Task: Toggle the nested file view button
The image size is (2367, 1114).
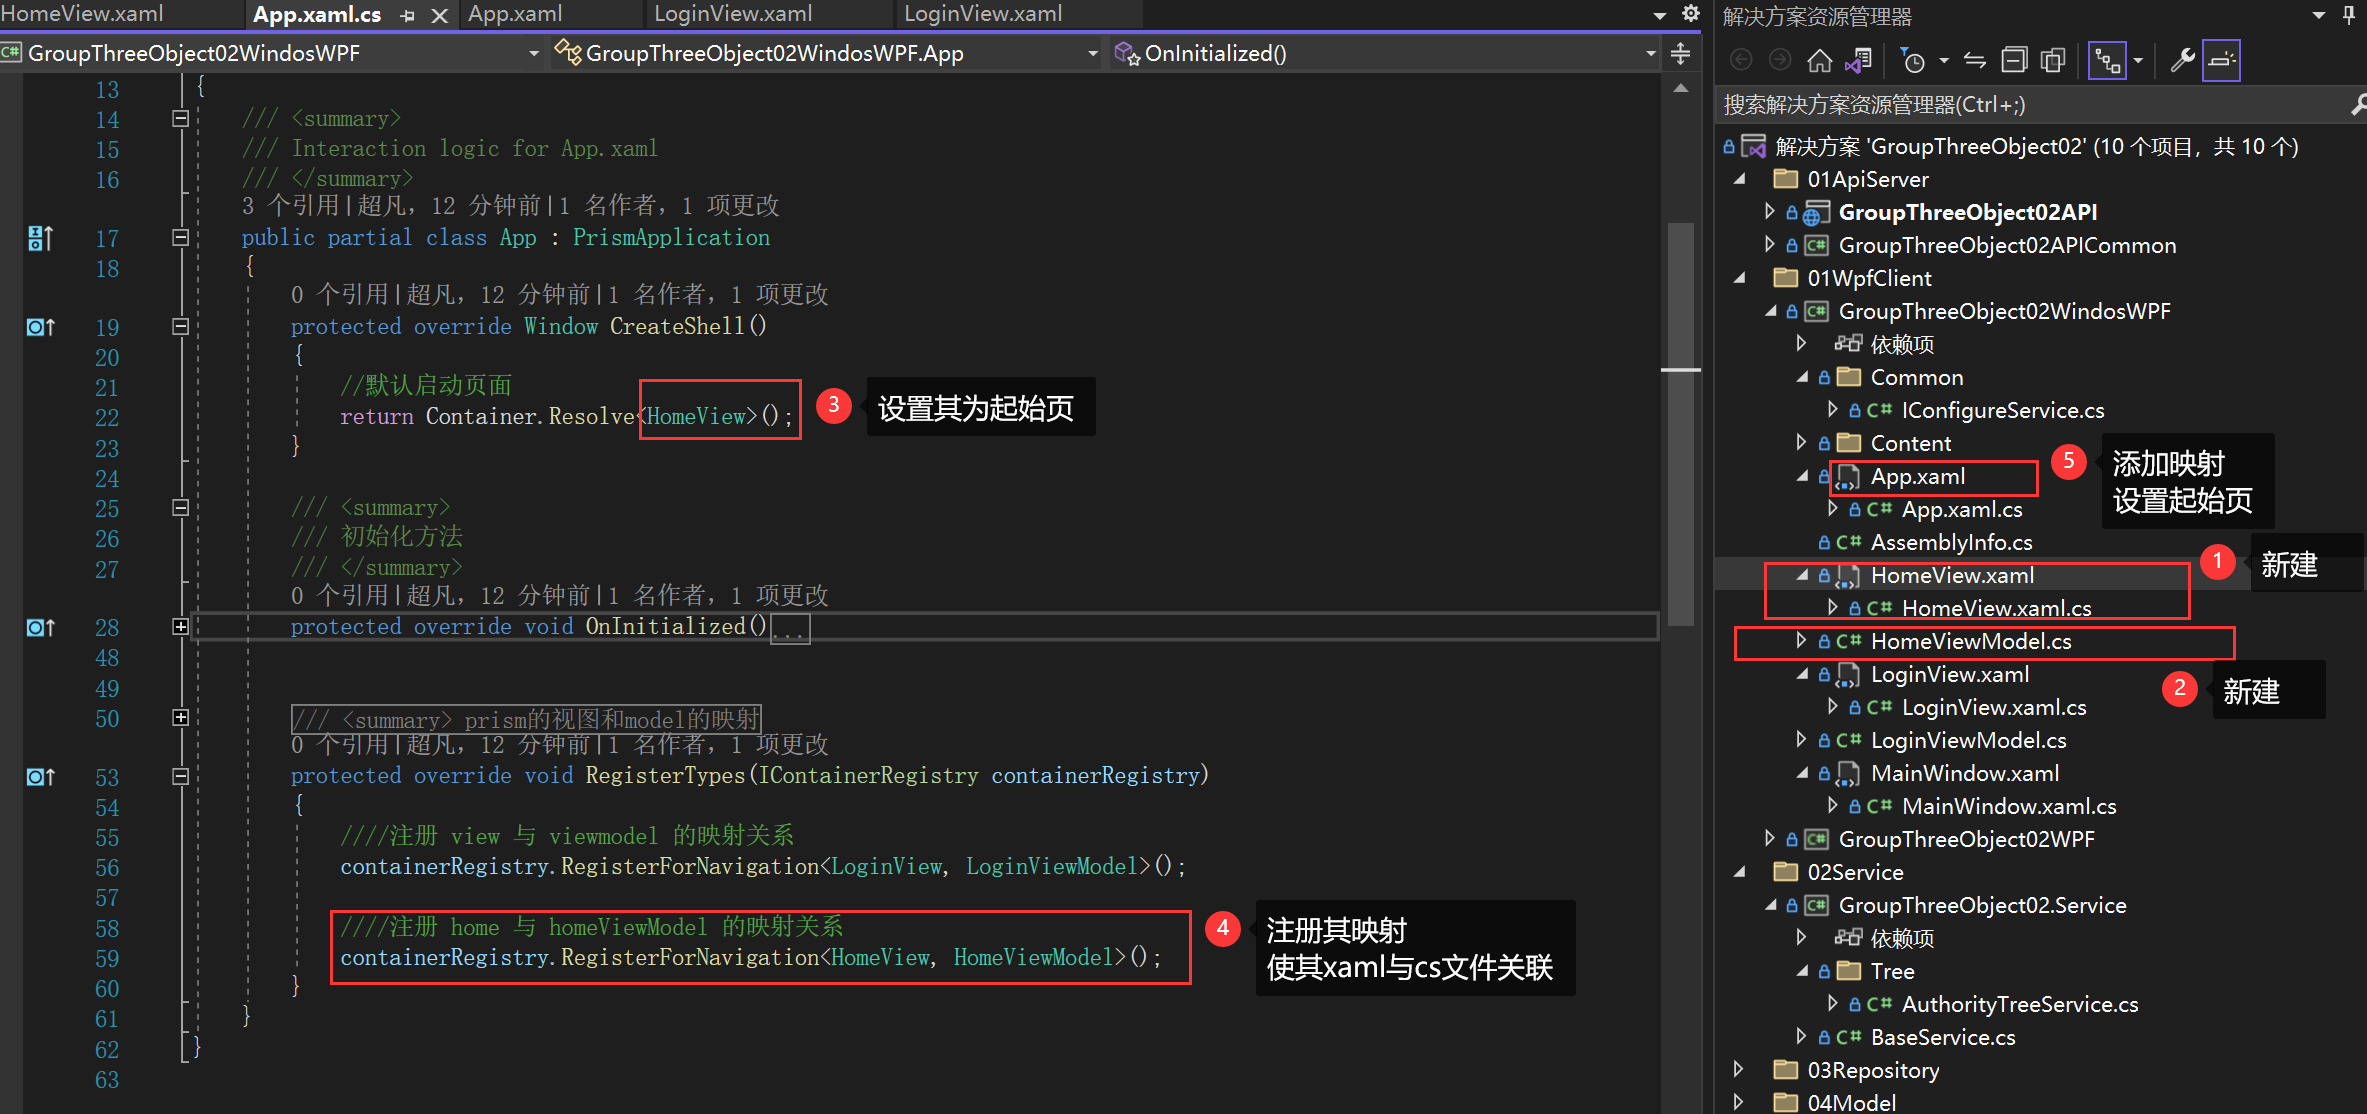Action: click(x=2107, y=61)
